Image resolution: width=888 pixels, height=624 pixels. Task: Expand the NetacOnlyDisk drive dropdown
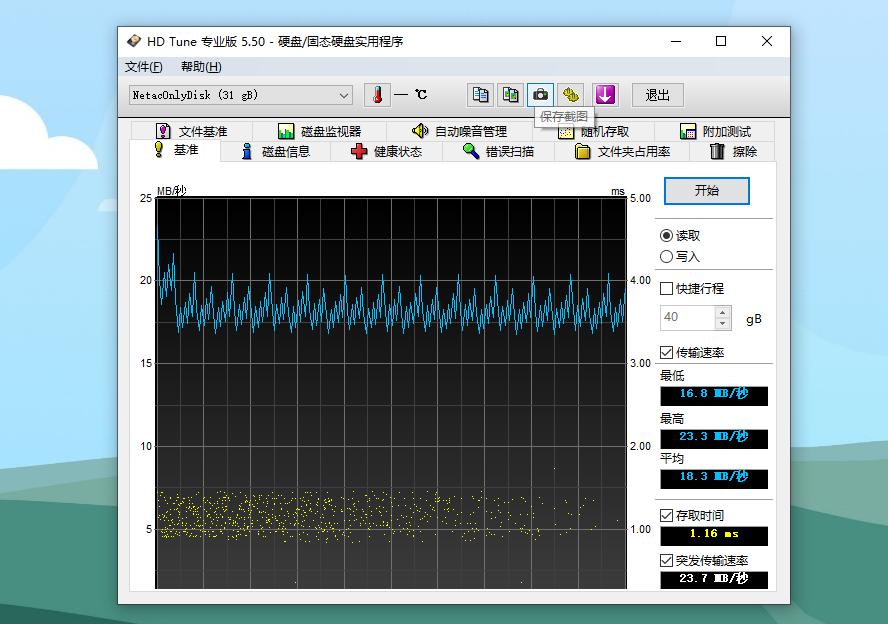[344, 96]
